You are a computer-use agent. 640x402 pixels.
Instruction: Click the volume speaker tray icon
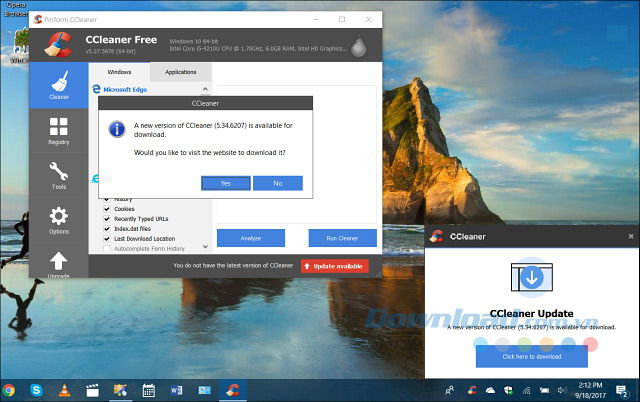point(562,391)
